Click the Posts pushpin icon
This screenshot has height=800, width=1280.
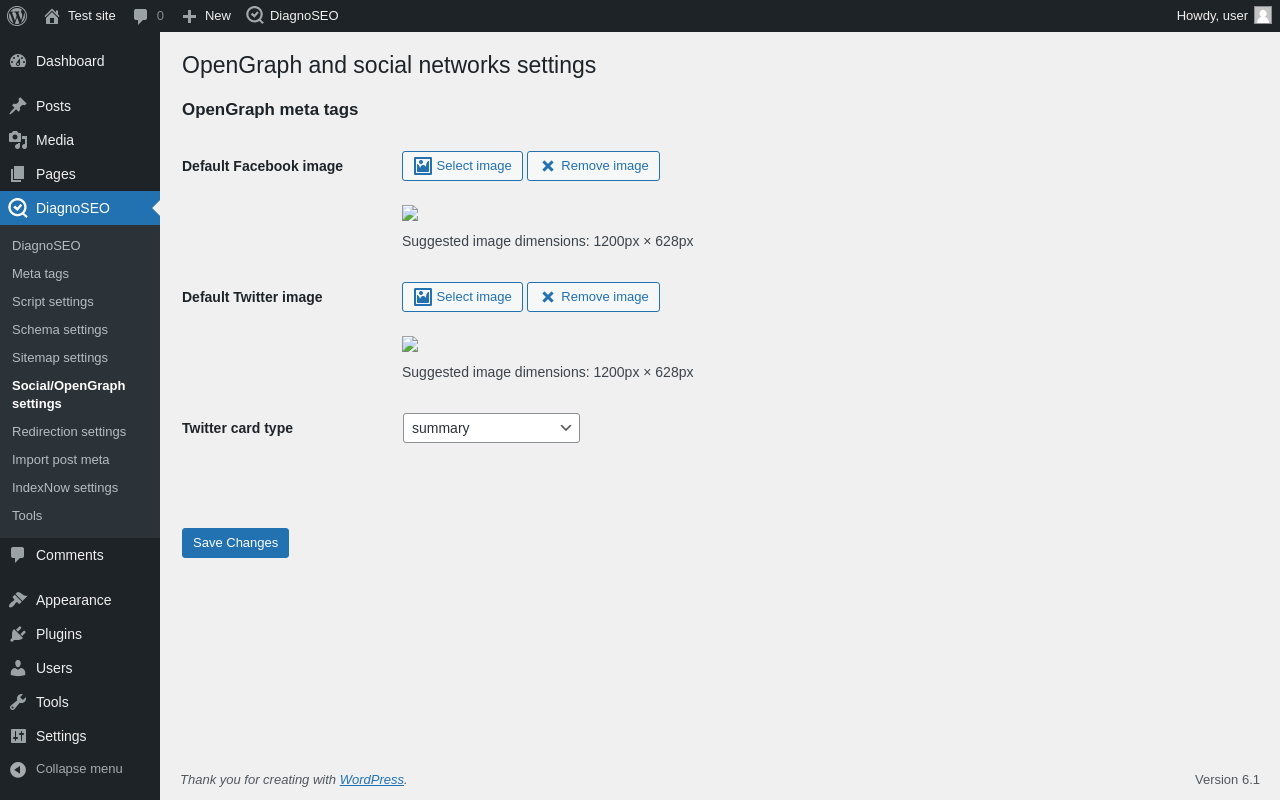coord(18,106)
